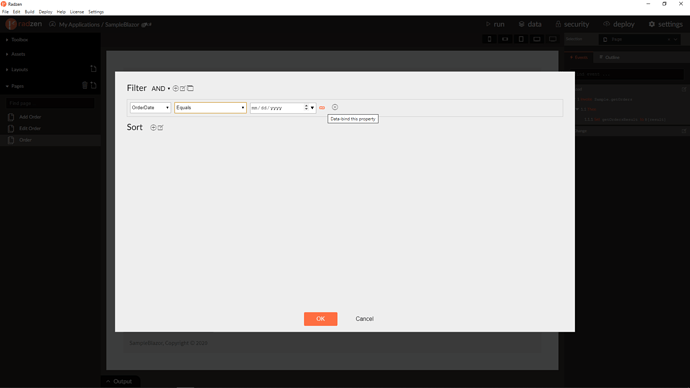The width and height of the screenshot is (690, 388).
Task: Change the AND logical operator dropdown
Action: click(x=161, y=89)
